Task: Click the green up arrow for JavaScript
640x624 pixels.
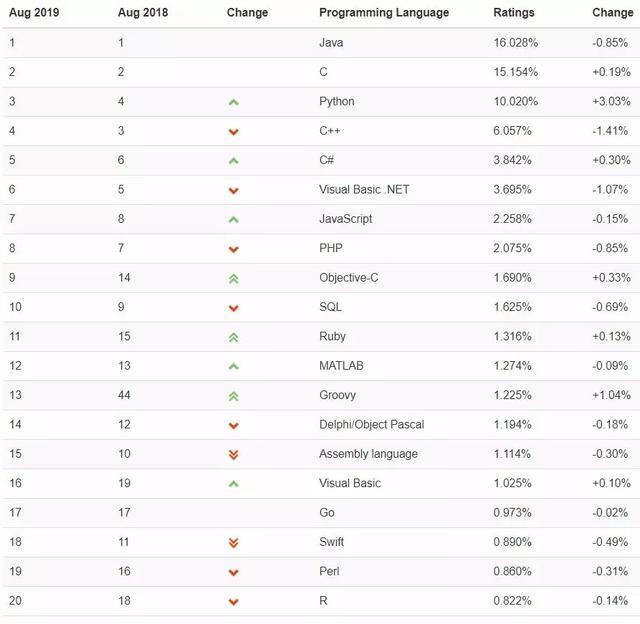Action: click(x=233, y=220)
